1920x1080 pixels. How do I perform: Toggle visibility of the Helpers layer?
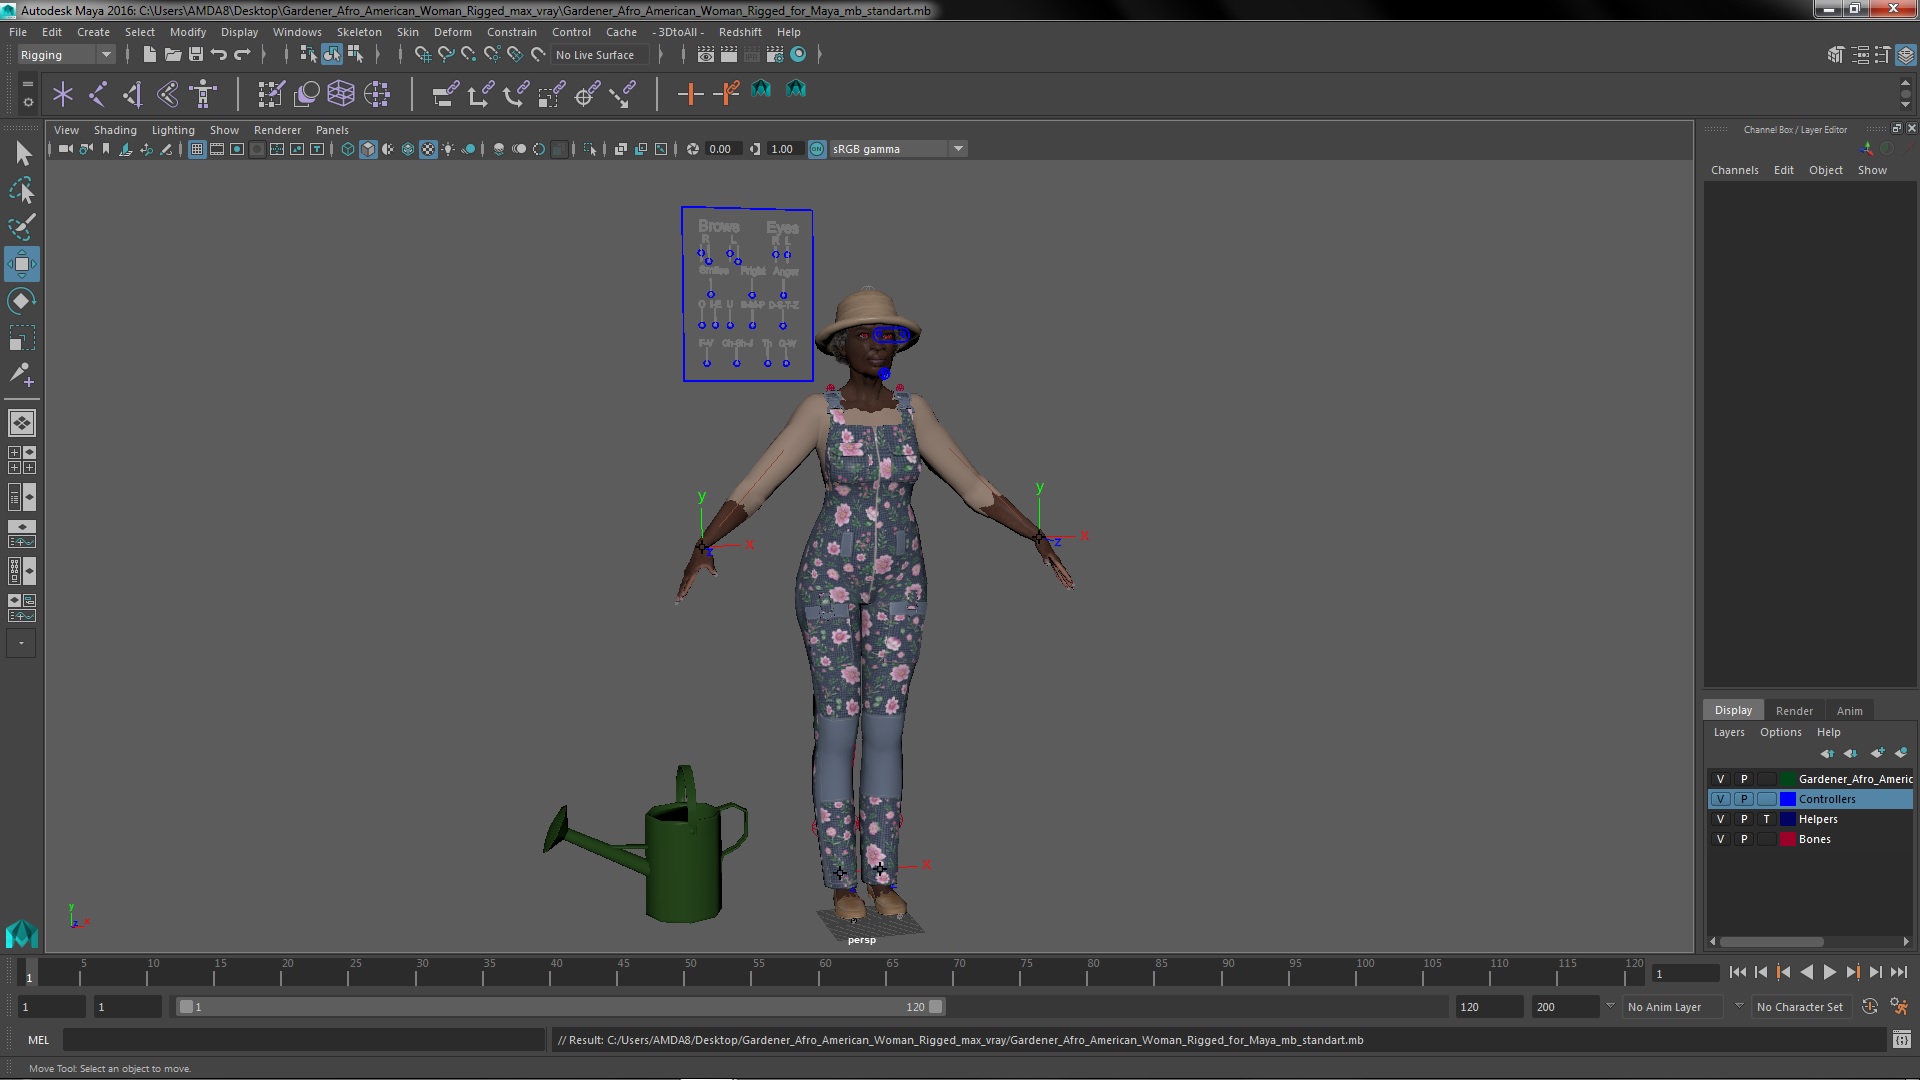coord(1720,819)
